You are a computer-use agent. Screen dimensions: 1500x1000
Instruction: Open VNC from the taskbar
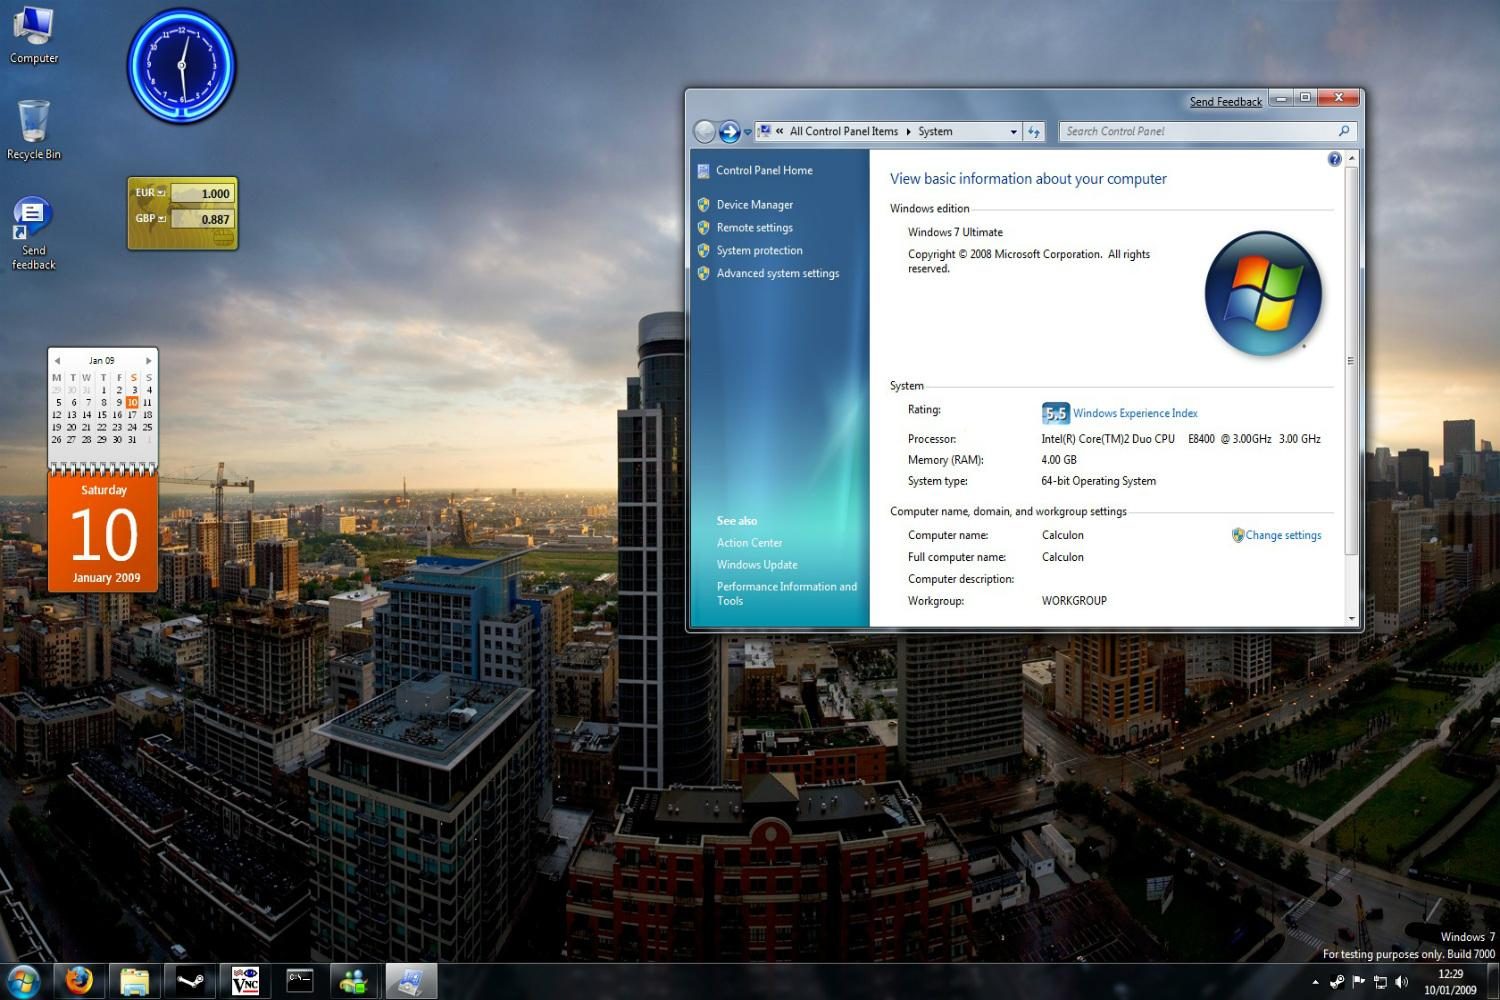click(245, 981)
